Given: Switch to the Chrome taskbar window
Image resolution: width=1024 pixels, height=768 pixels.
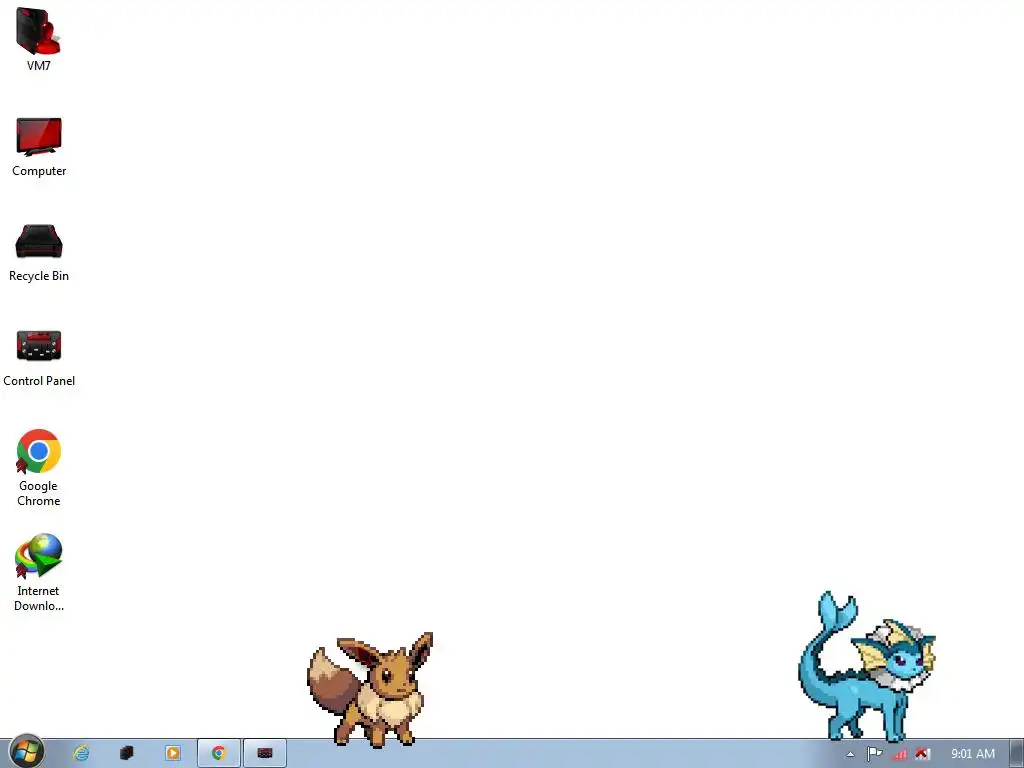Looking at the screenshot, I should point(219,753).
